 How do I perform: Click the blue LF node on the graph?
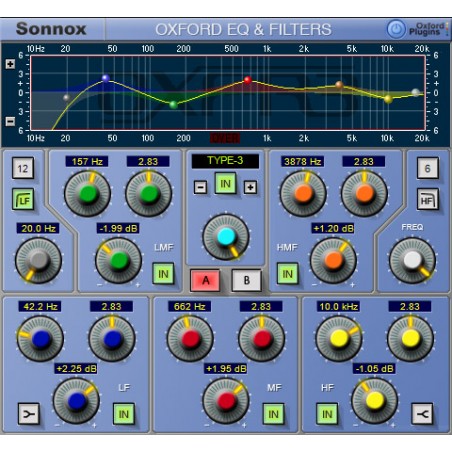click(106, 79)
